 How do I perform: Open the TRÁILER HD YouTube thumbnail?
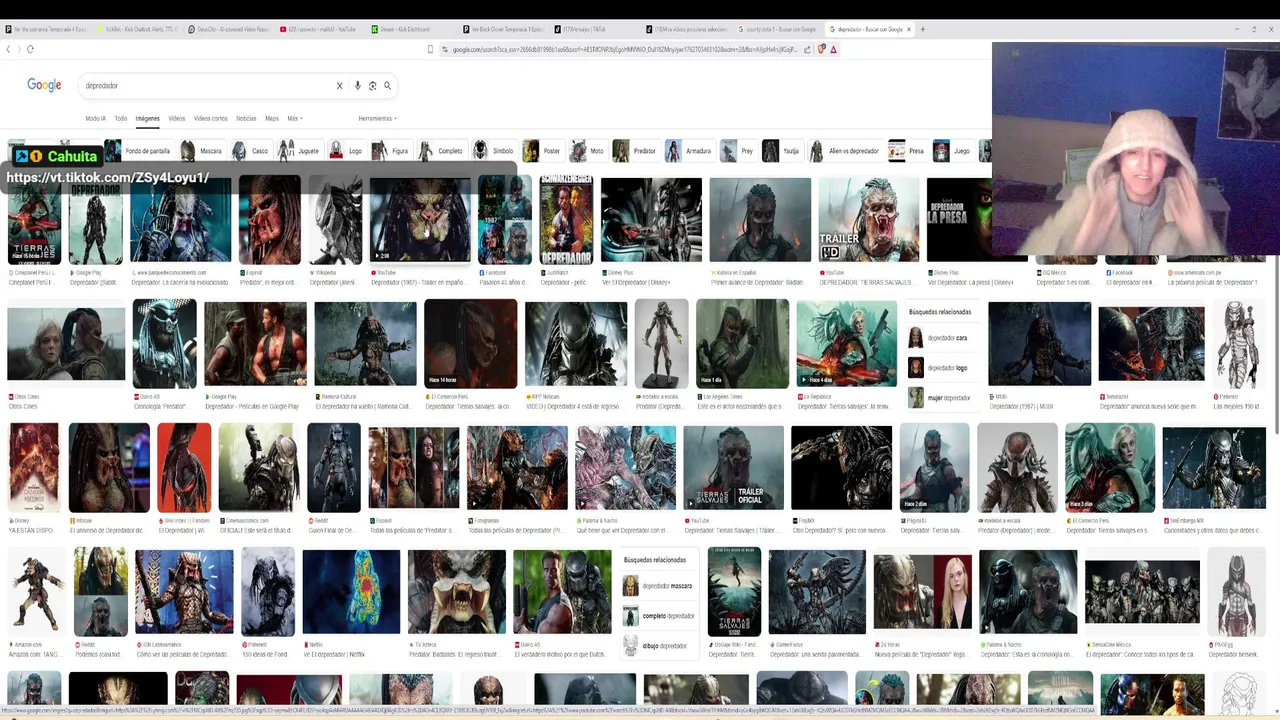click(868, 220)
